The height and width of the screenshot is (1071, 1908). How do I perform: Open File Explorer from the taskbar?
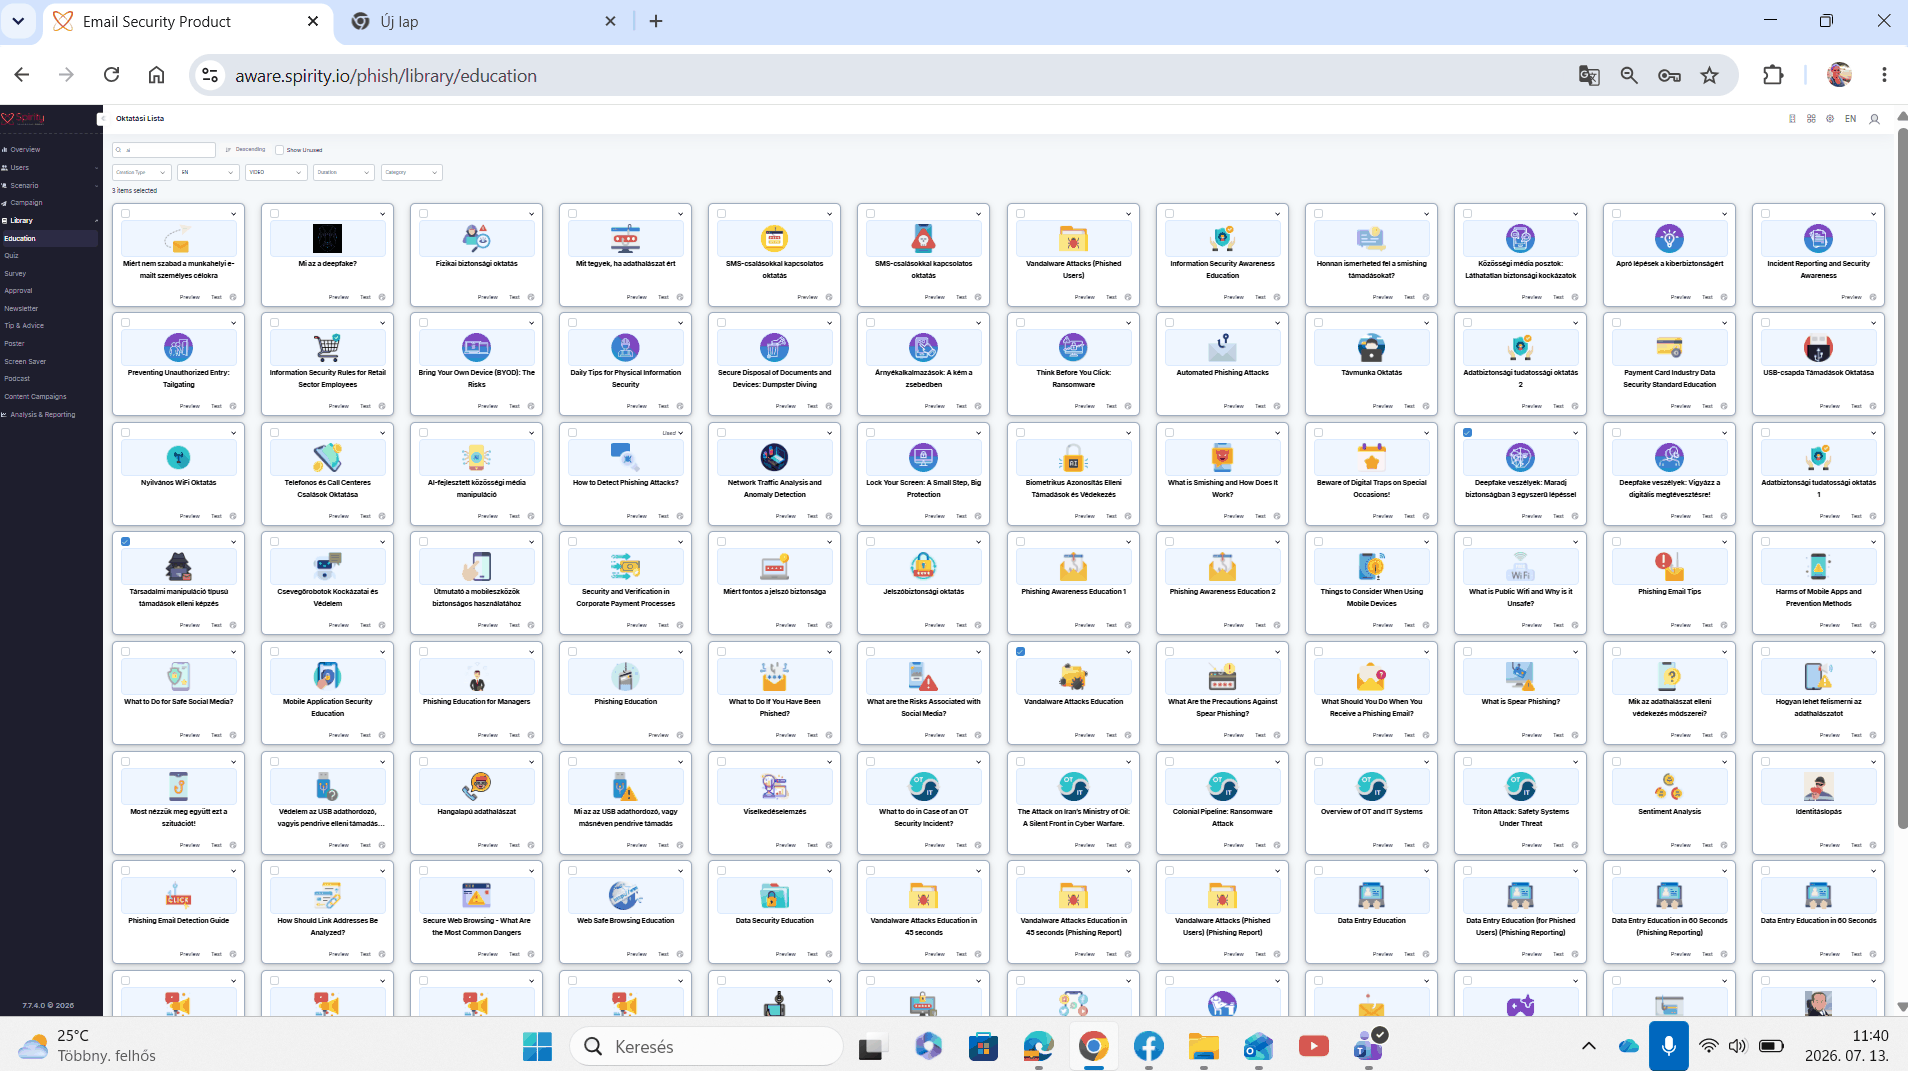tap(1204, 1046)
